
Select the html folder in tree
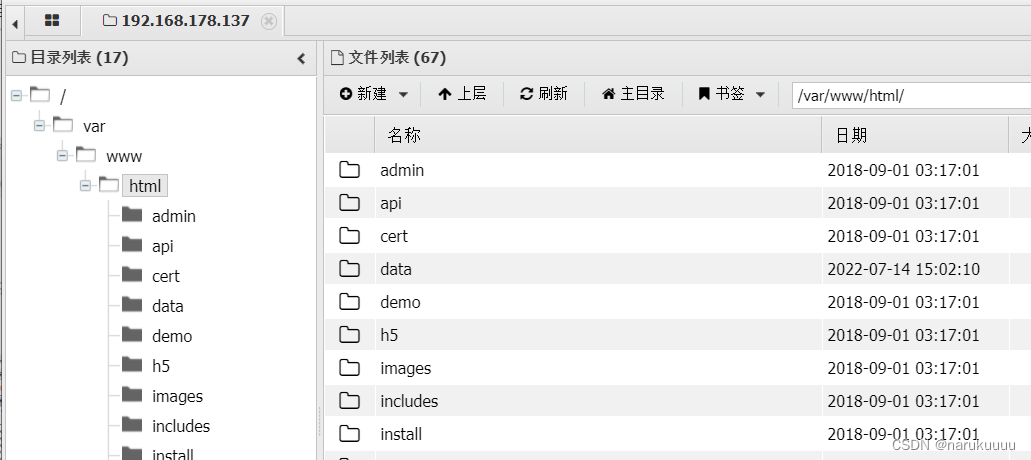tap(145, 186)
